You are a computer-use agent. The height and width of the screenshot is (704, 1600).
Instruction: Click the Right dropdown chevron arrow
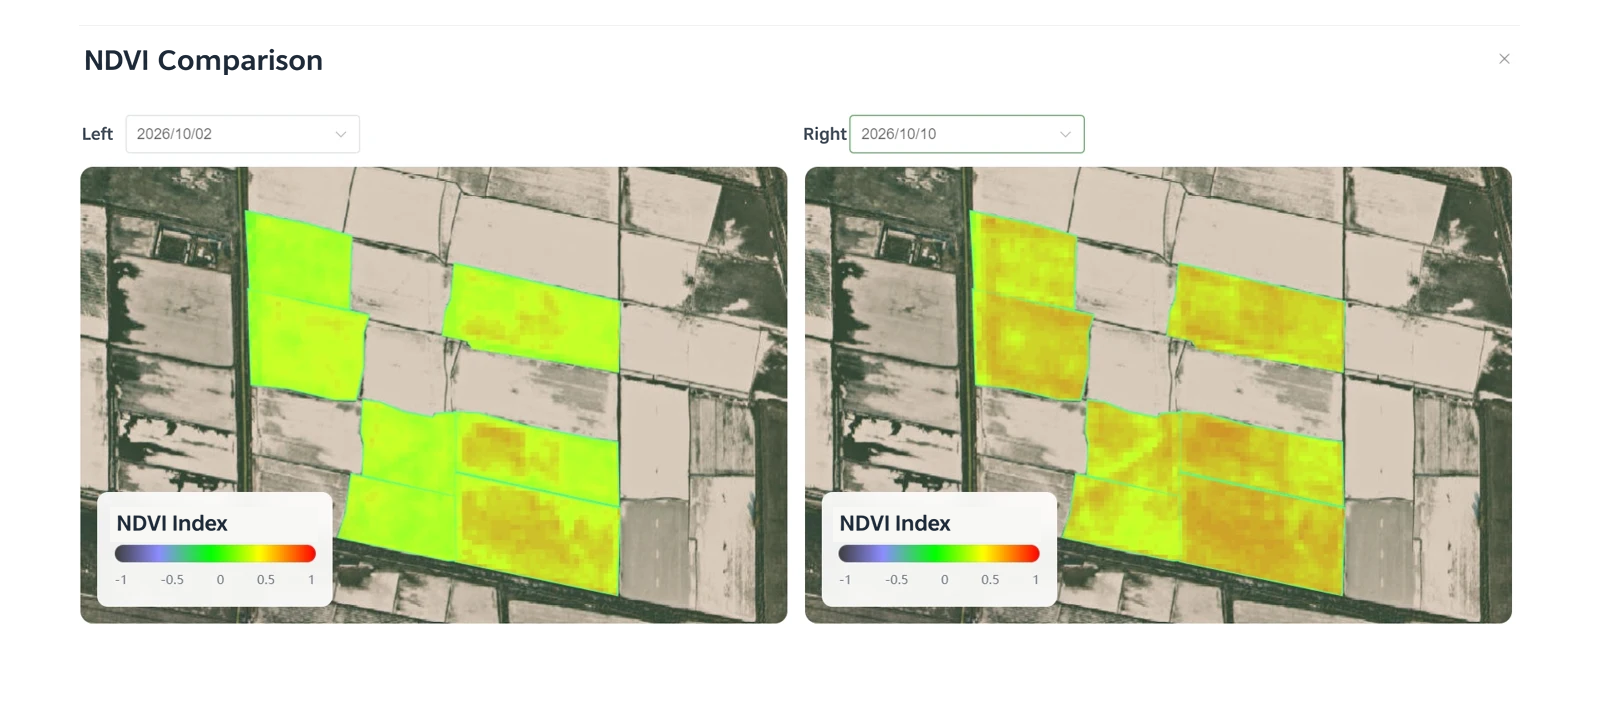point(1065,134)
